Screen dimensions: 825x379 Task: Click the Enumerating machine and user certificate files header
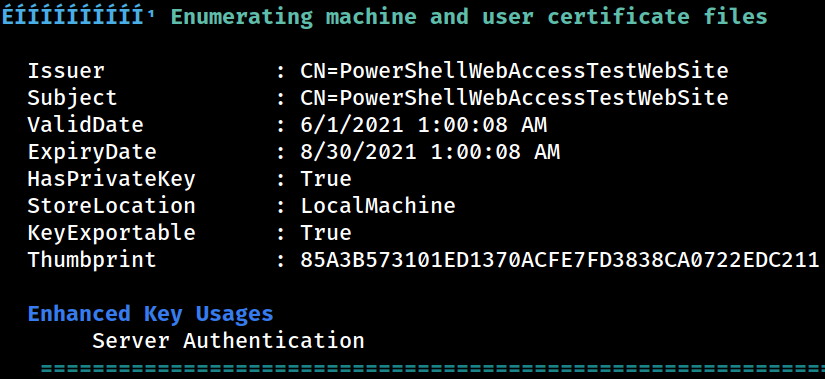469,17
